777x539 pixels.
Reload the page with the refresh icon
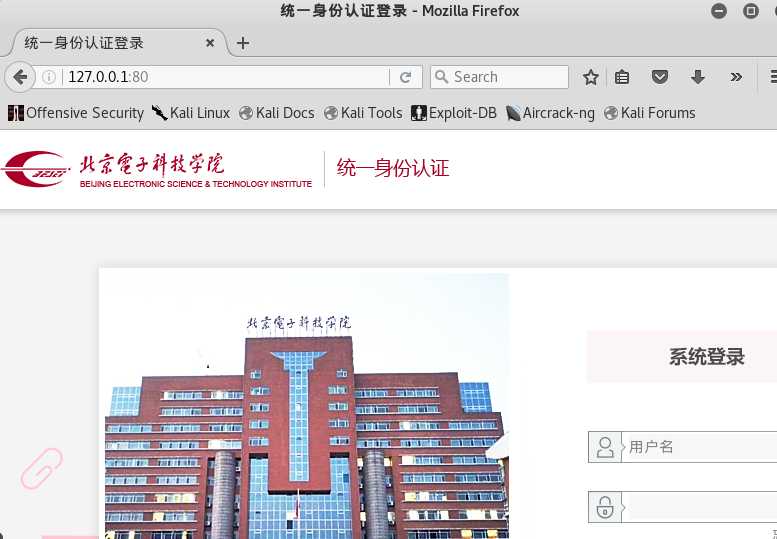[405, 77]
